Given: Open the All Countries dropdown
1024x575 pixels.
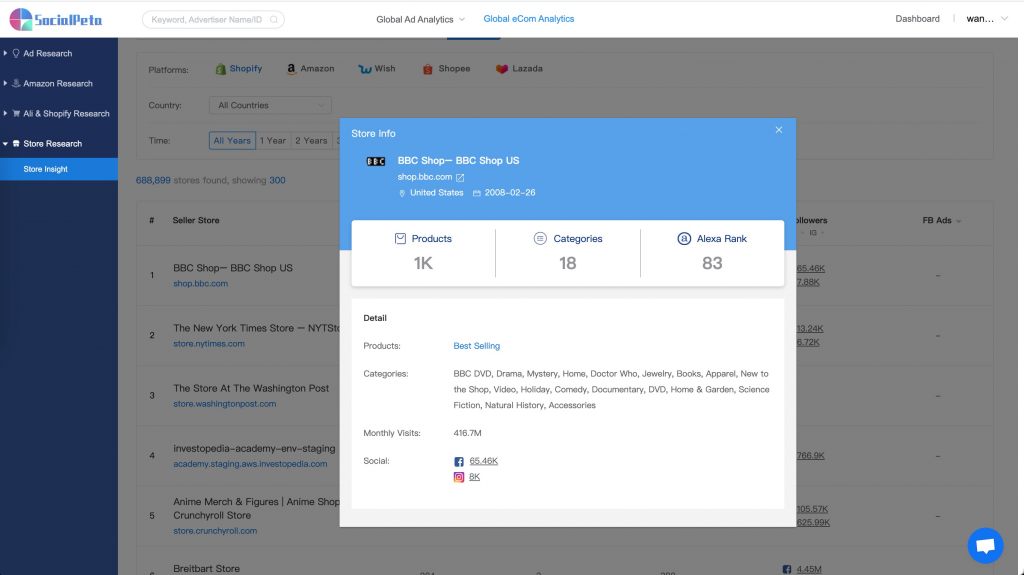Looking at the screenshot, I should pos(270,105).
